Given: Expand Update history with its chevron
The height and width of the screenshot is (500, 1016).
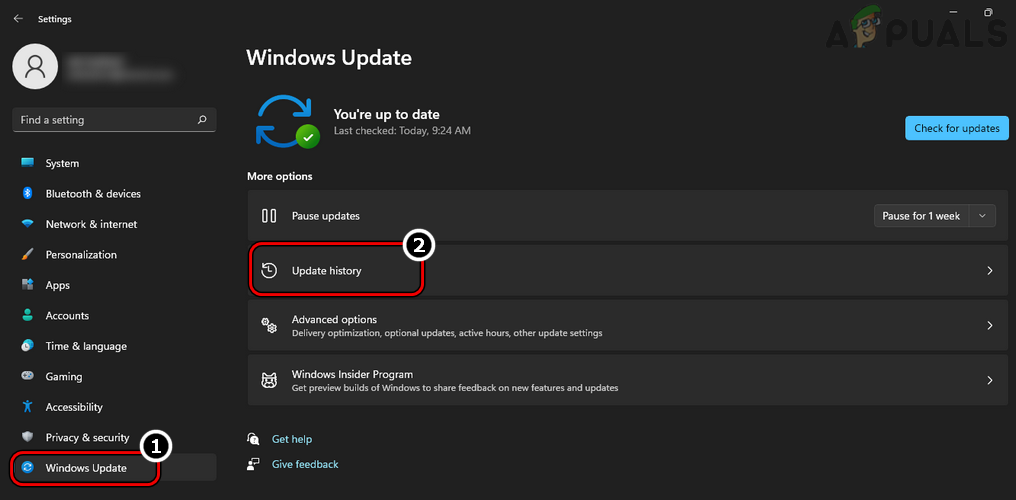Looking at the screenshot, I should [989, 271].
